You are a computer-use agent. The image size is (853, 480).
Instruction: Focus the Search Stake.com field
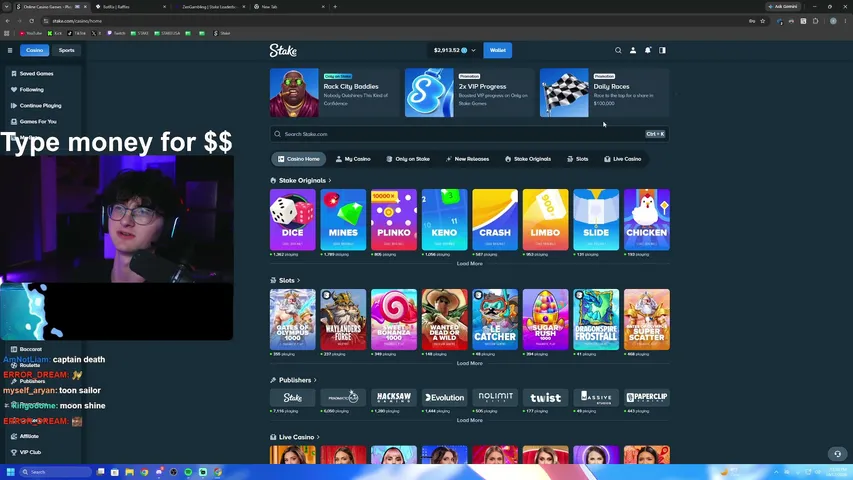pyautogui.click(x=469, y=134)
